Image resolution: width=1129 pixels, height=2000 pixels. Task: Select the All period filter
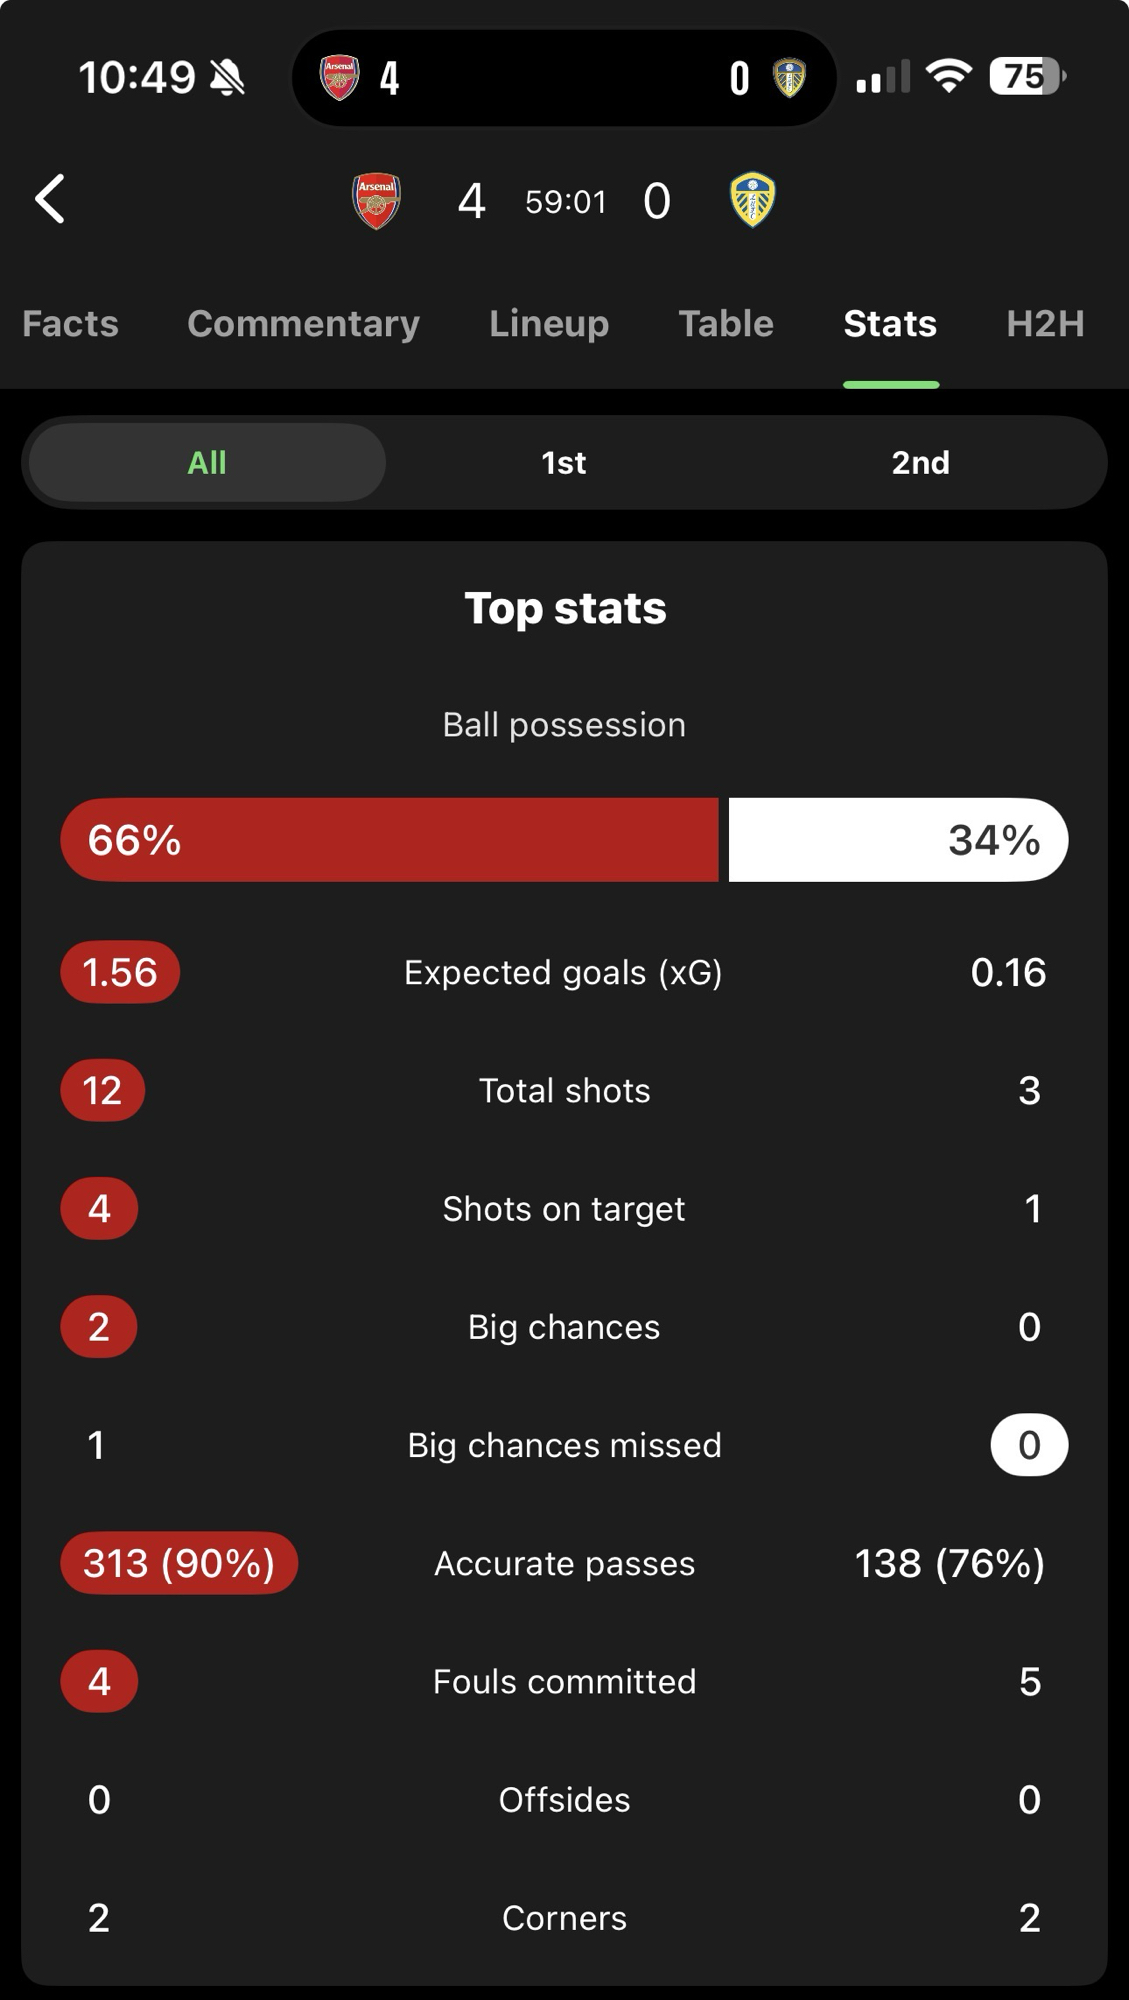point(207,463)
